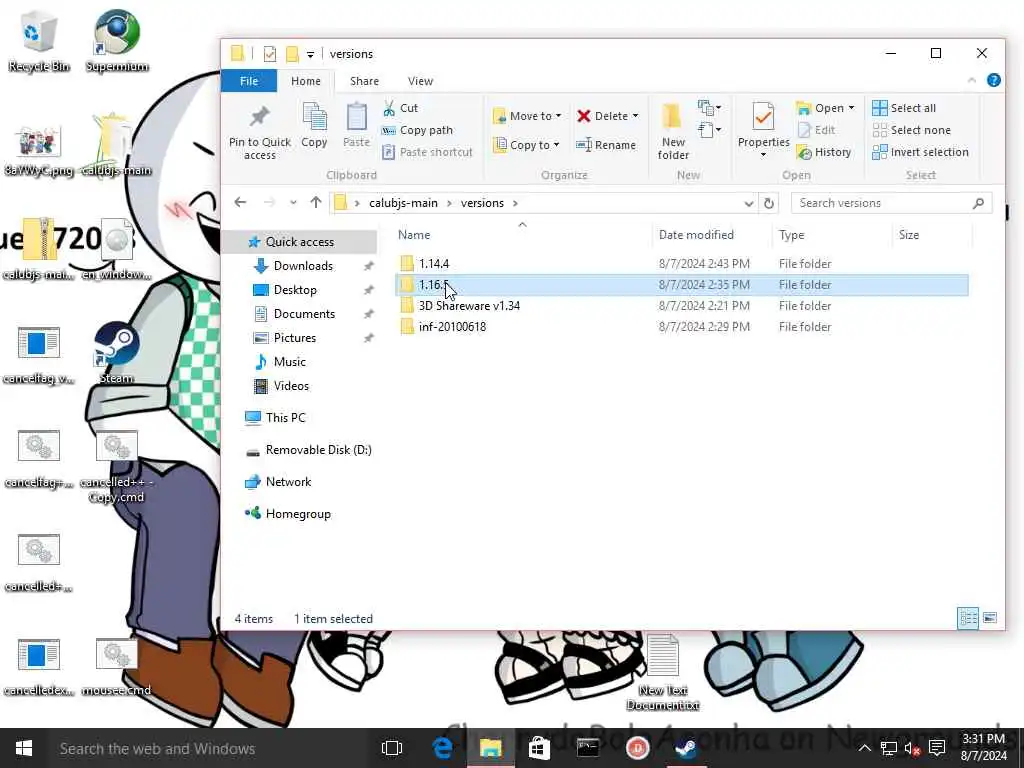Switch to the Share ribbon tab

pyautogui.click(x=364, y=81)
